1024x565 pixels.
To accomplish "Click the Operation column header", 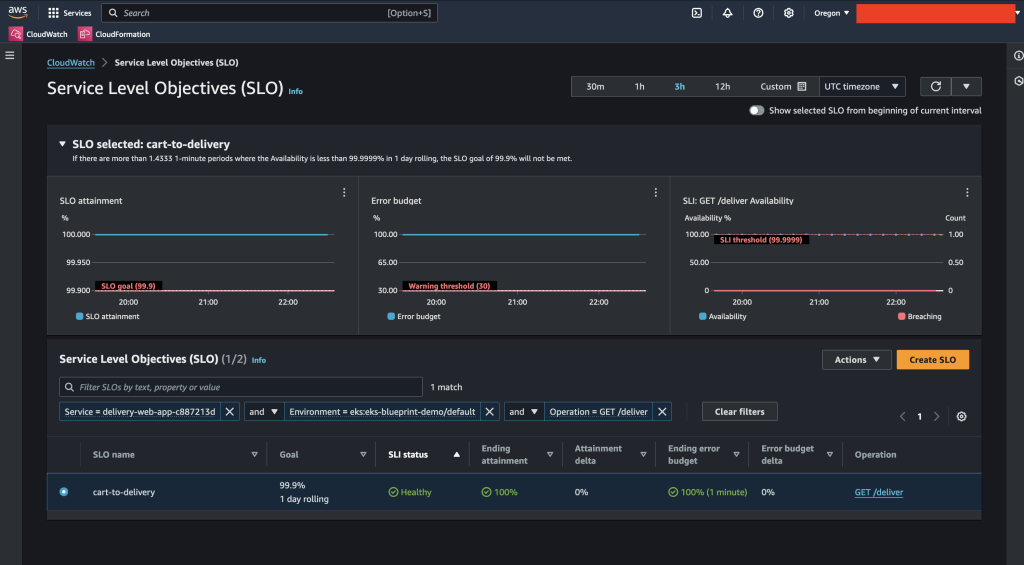I will tap(875, 455).
